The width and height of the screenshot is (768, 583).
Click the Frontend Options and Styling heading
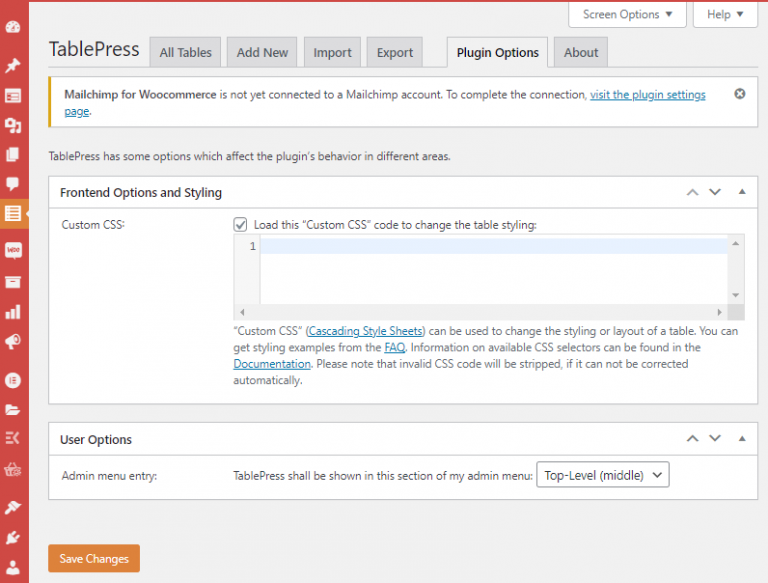pos(141,193)
